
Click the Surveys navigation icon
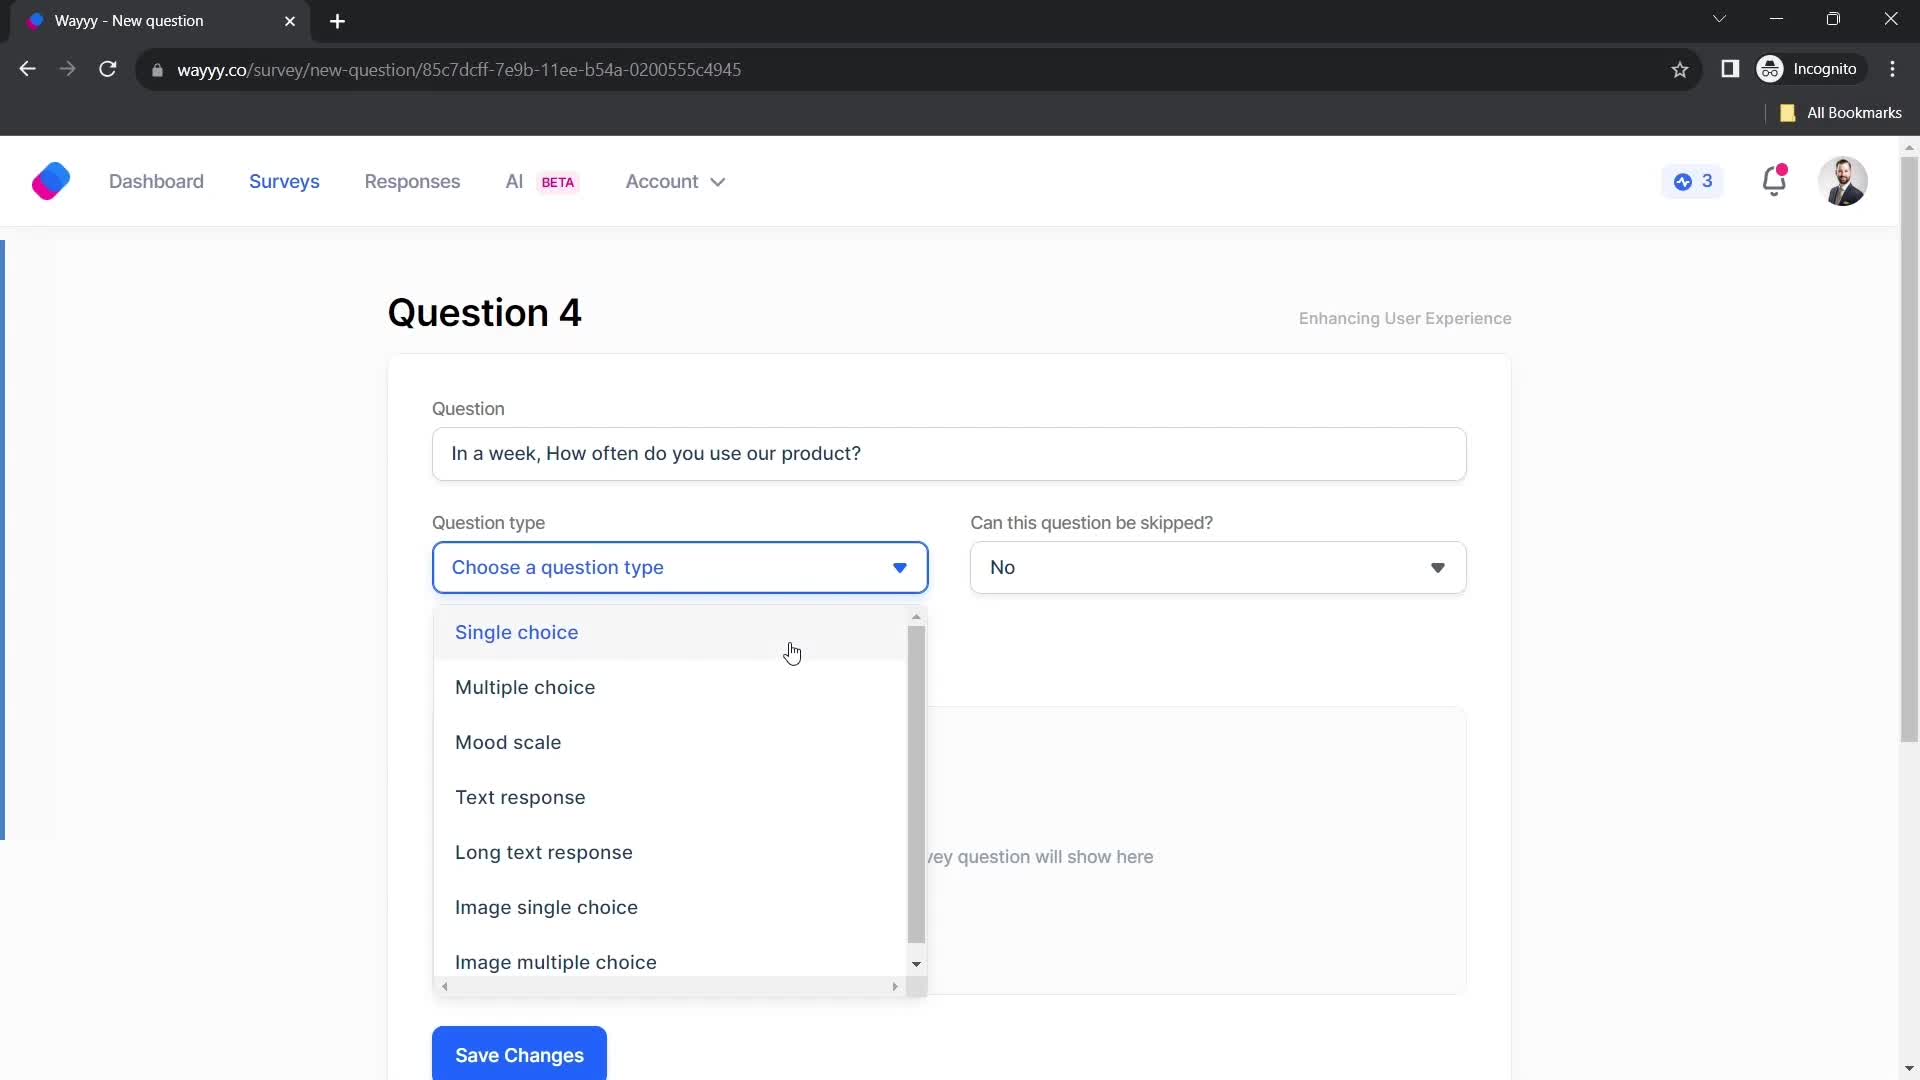[x=285, y=181]
